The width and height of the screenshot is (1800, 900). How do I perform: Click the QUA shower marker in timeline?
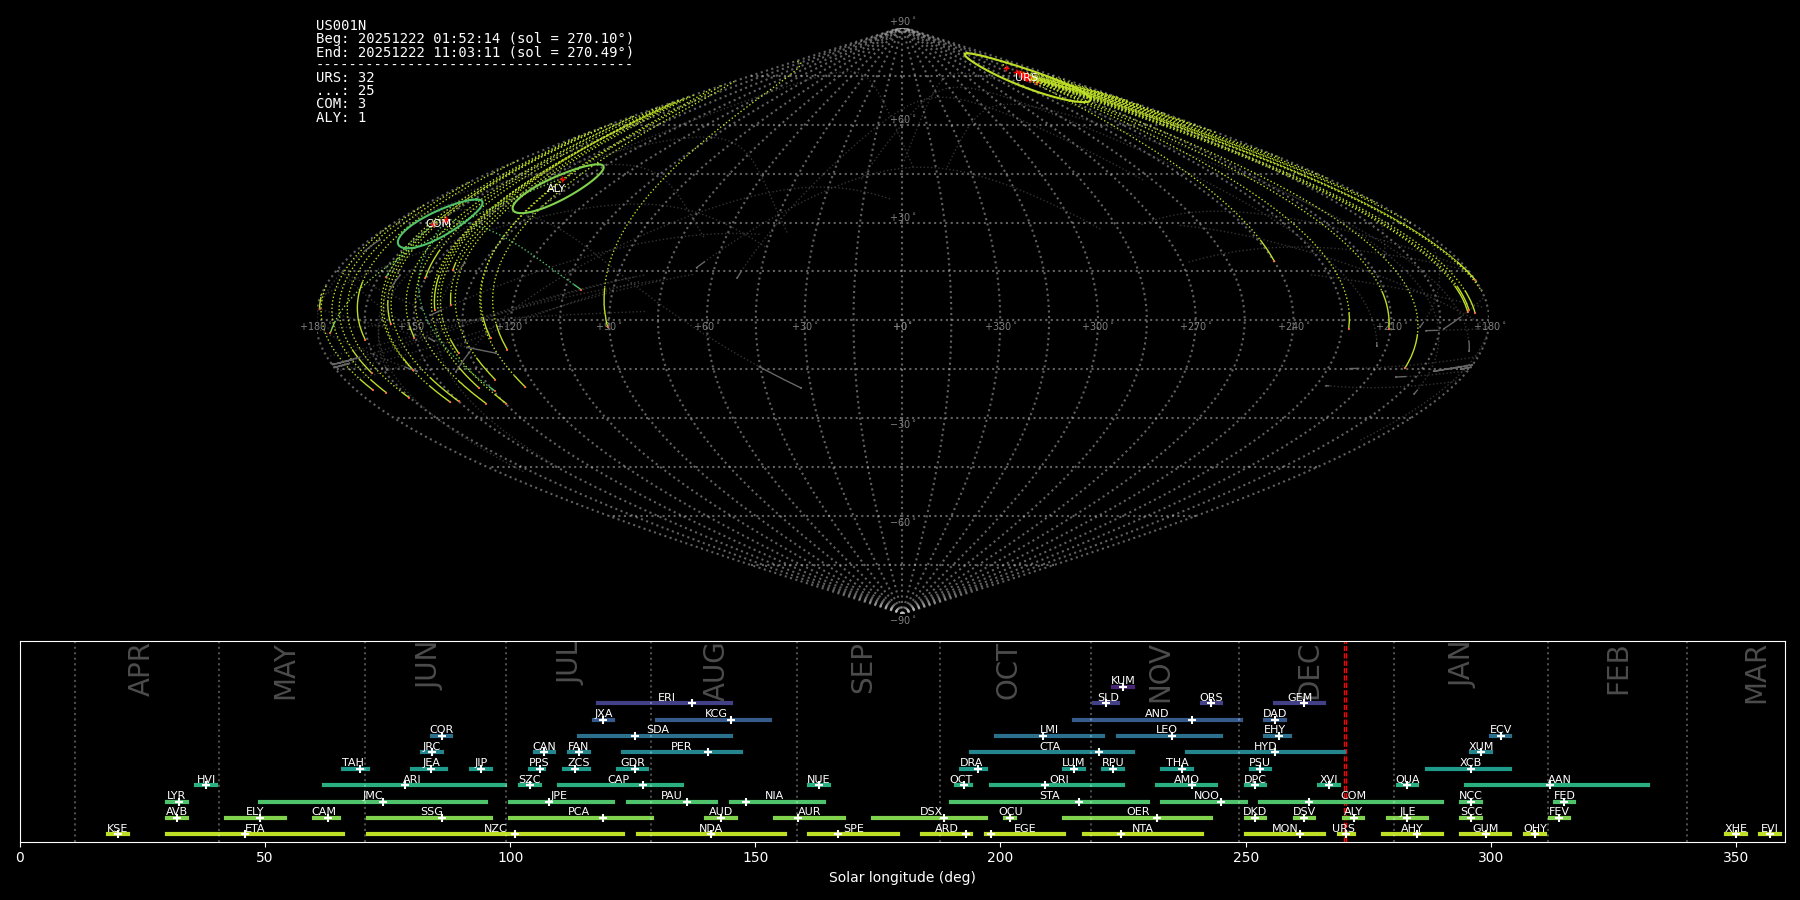1407,785
